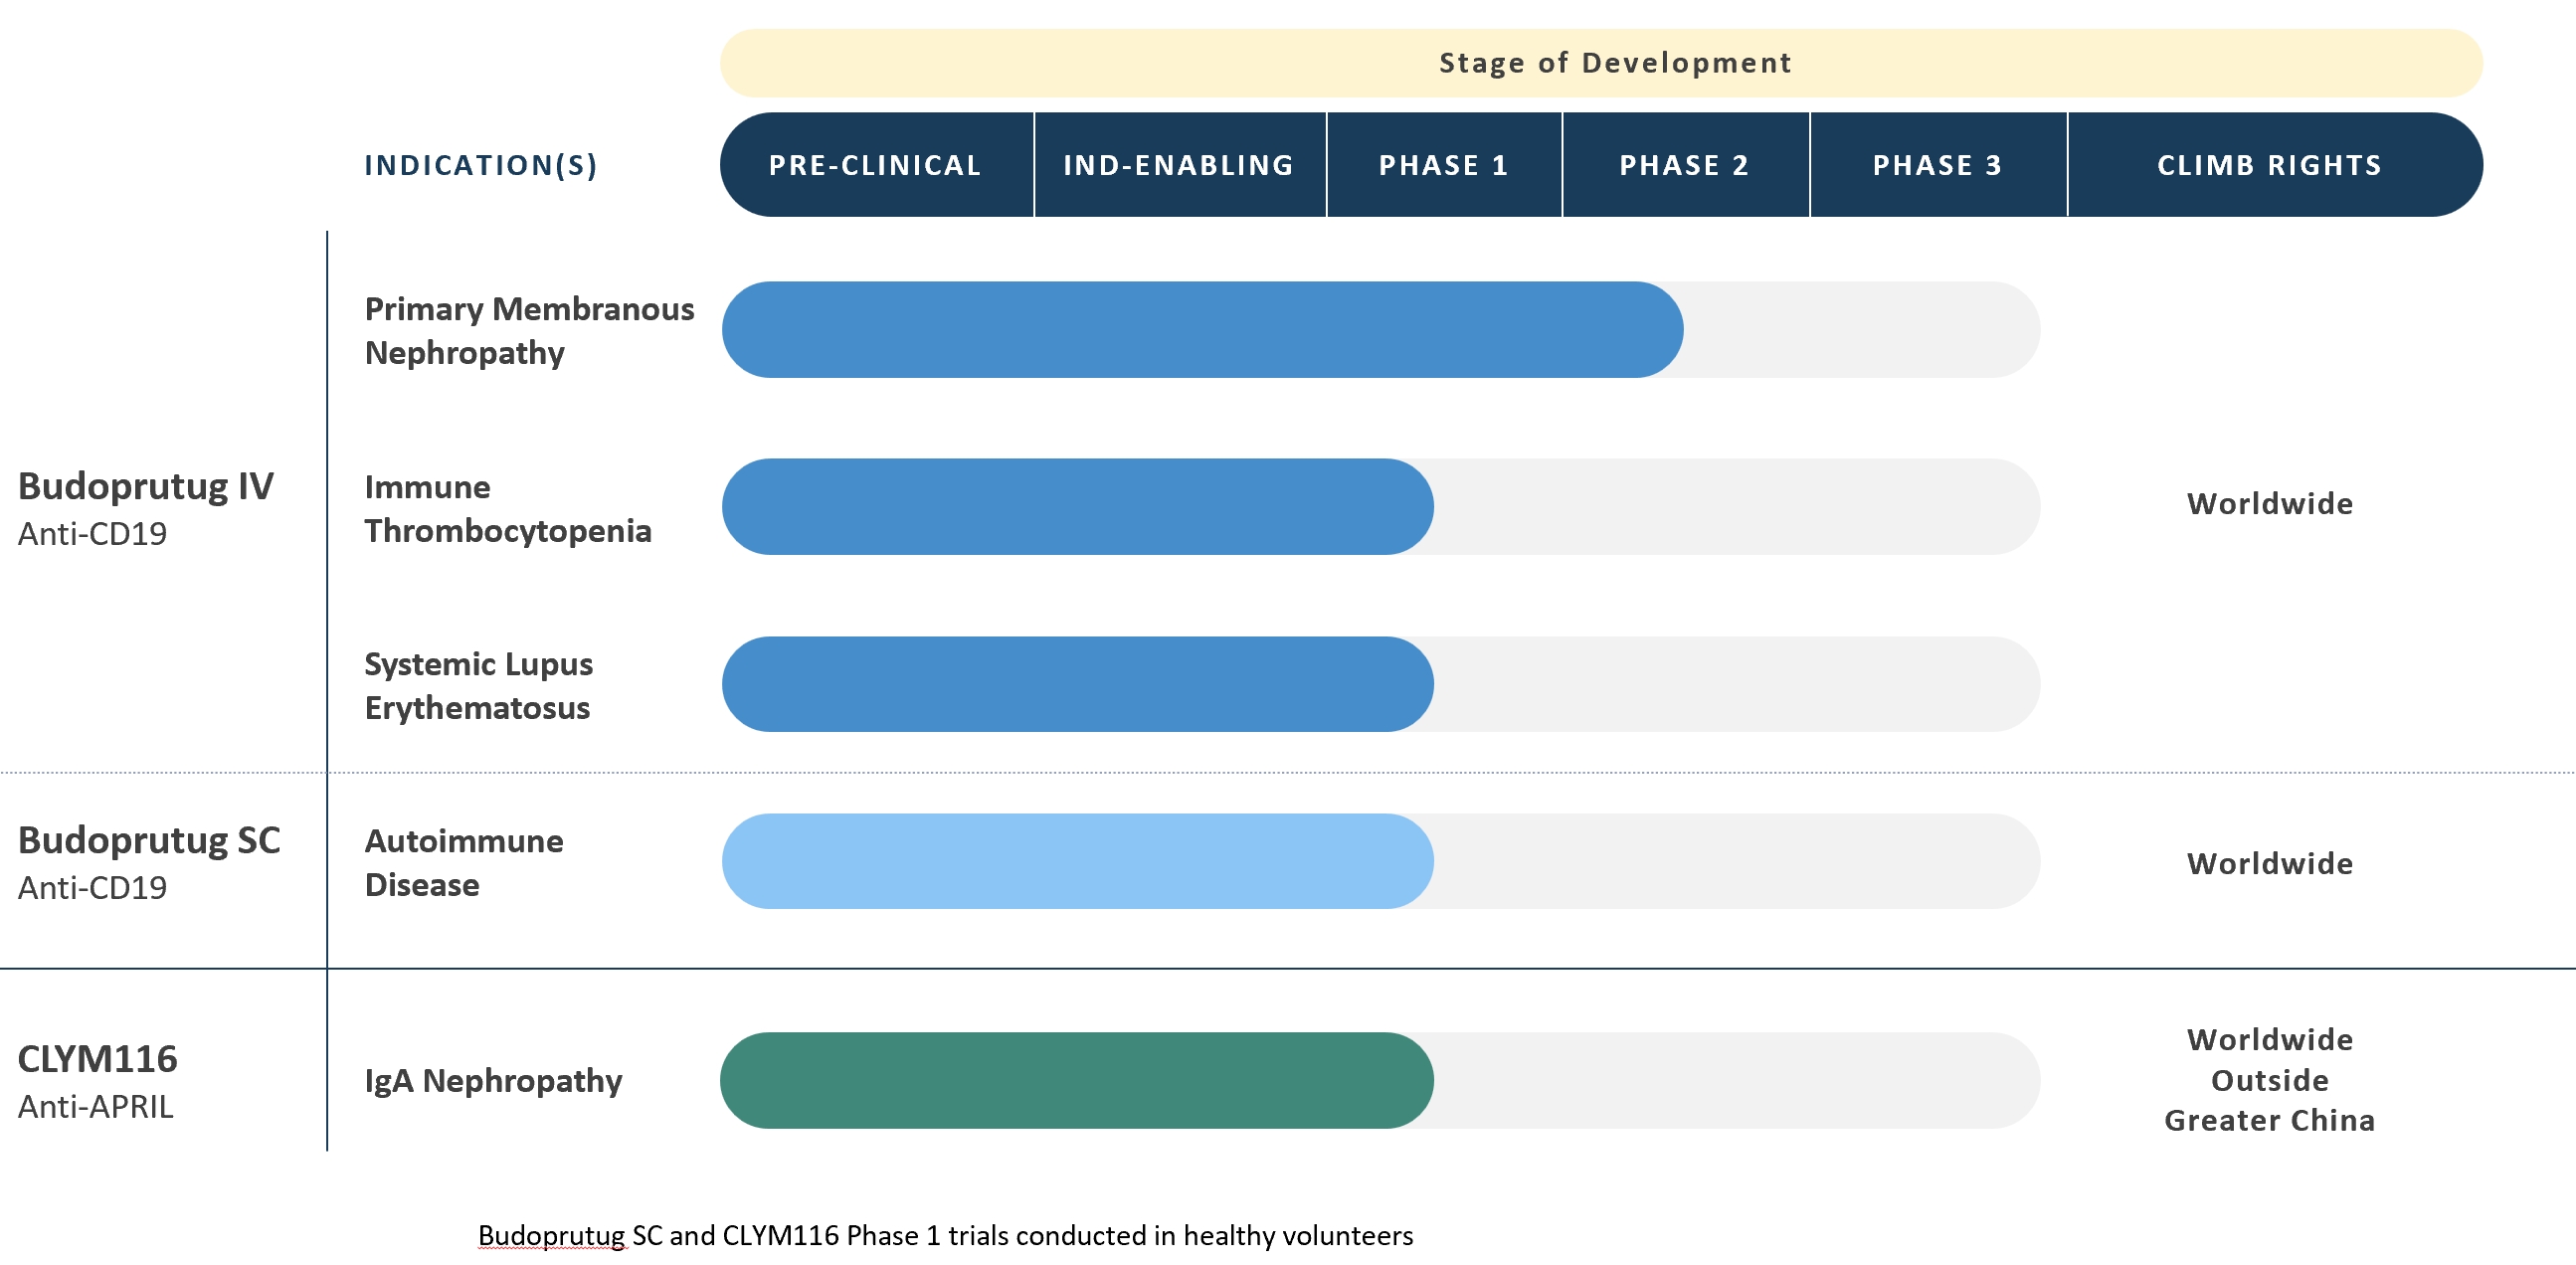Click the PHASE 1 column header

1443,165
